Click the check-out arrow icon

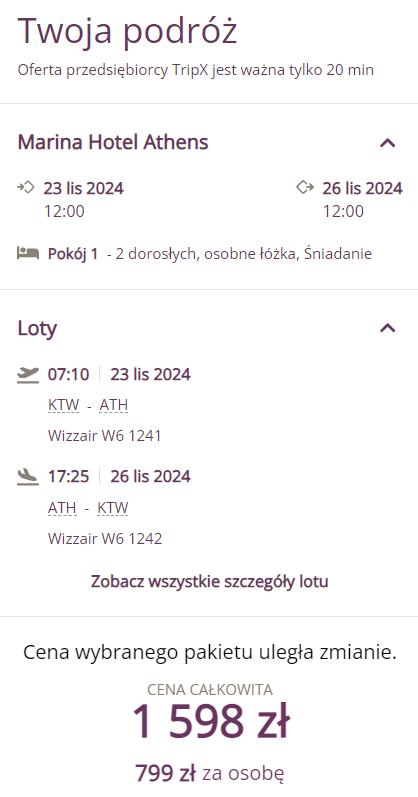305,187
